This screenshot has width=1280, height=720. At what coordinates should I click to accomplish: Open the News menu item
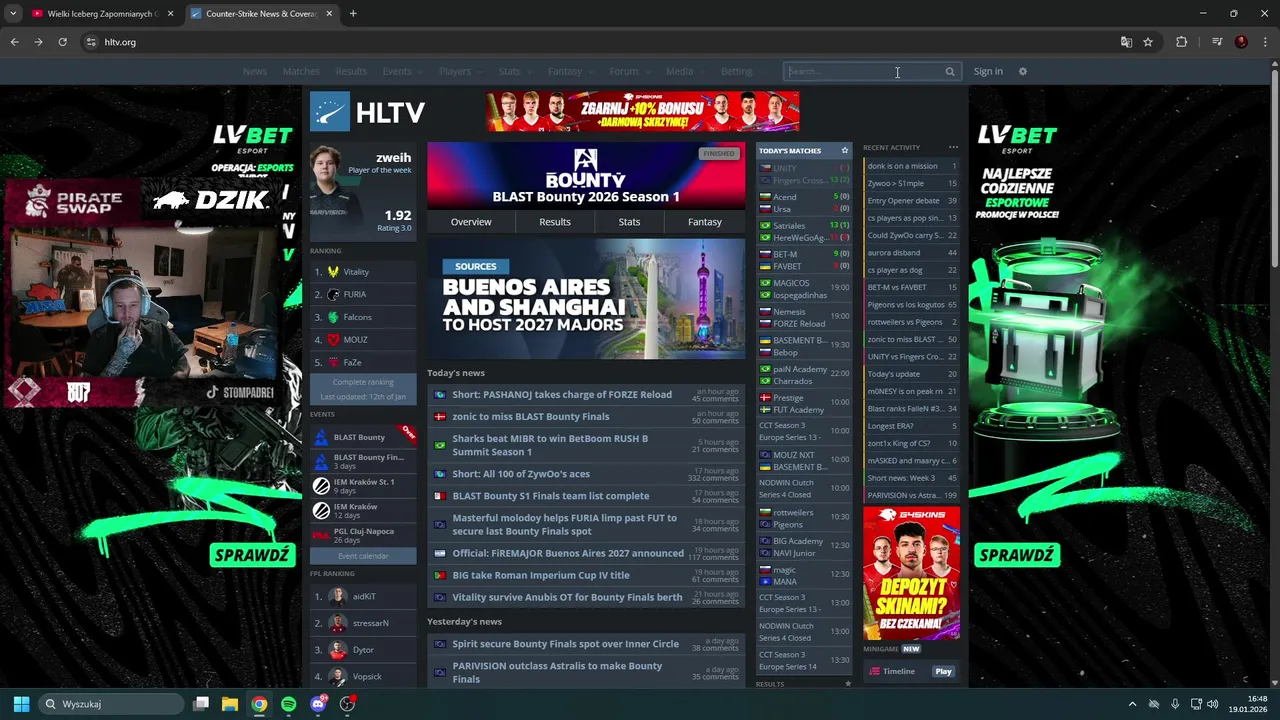255,71
